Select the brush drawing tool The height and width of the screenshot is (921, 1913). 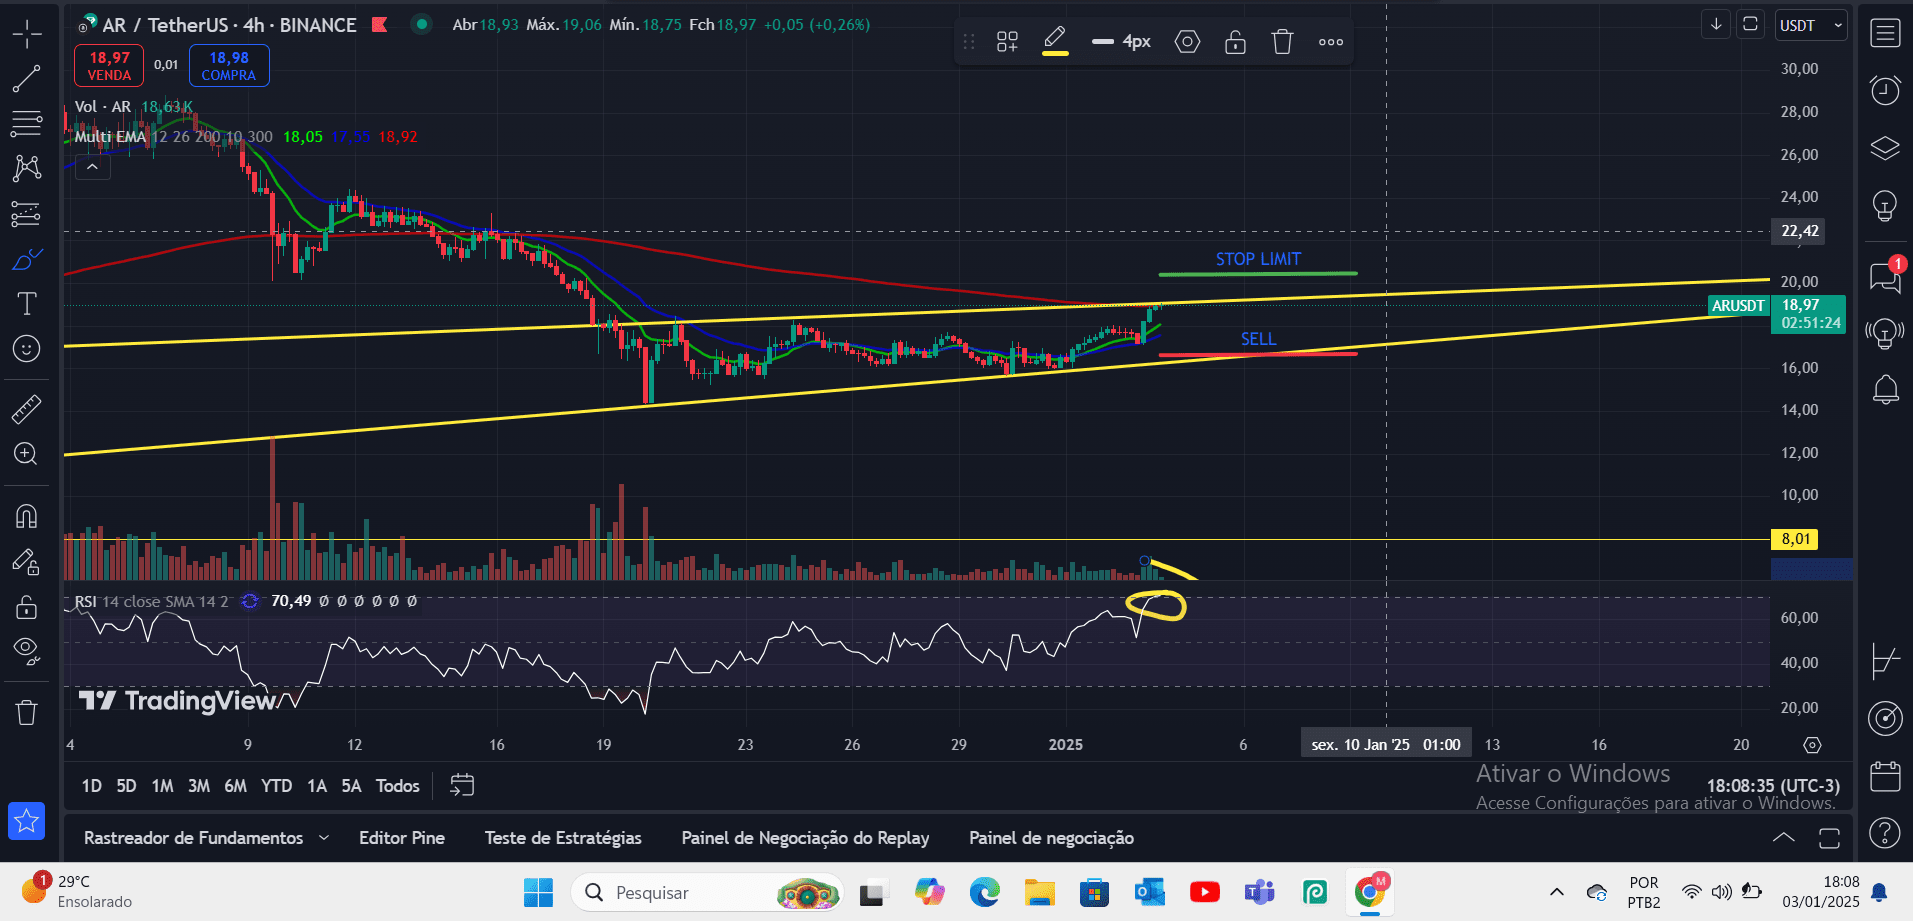(x=27, y=259)
